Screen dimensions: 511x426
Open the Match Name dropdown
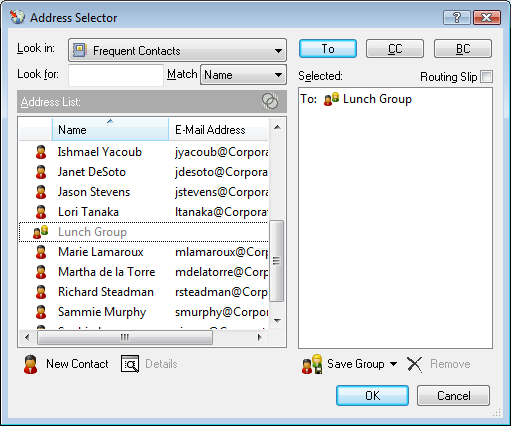coord(243,75)
